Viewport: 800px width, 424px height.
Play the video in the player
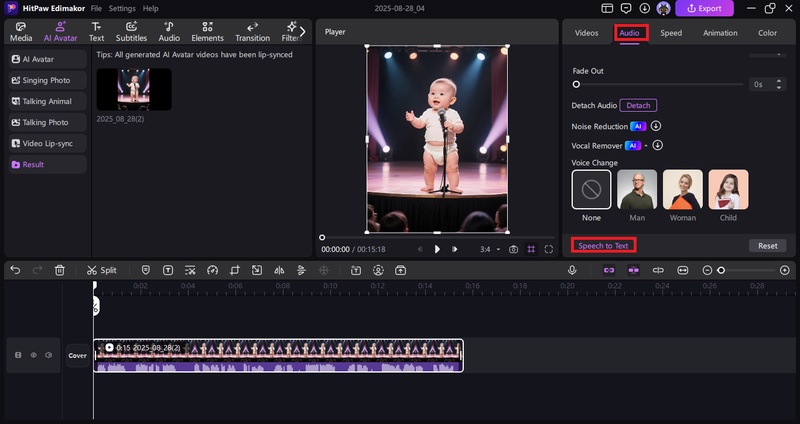pyautogui.click(x=437, y=249)
